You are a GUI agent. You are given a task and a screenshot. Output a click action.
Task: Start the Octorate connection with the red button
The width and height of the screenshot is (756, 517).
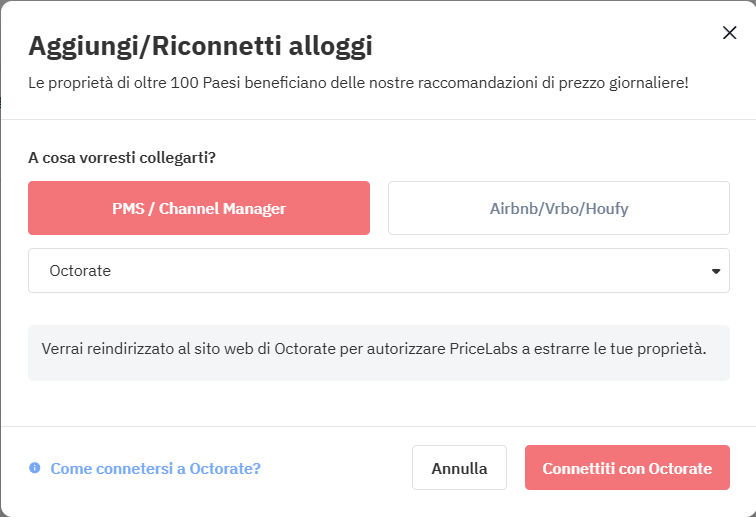(x=627, y=467)
